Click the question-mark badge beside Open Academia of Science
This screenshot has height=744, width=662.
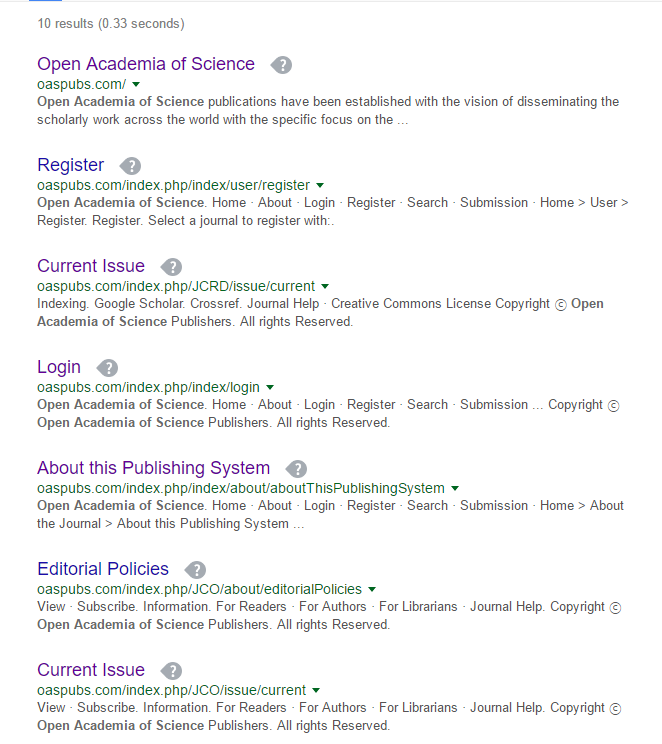click(281, 65)
